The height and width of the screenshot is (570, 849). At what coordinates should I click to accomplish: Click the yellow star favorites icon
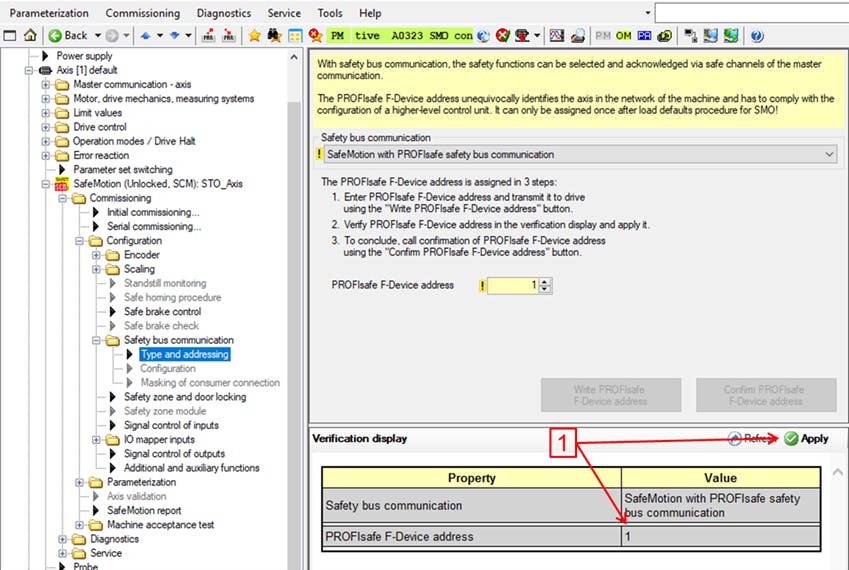[254, 36]
